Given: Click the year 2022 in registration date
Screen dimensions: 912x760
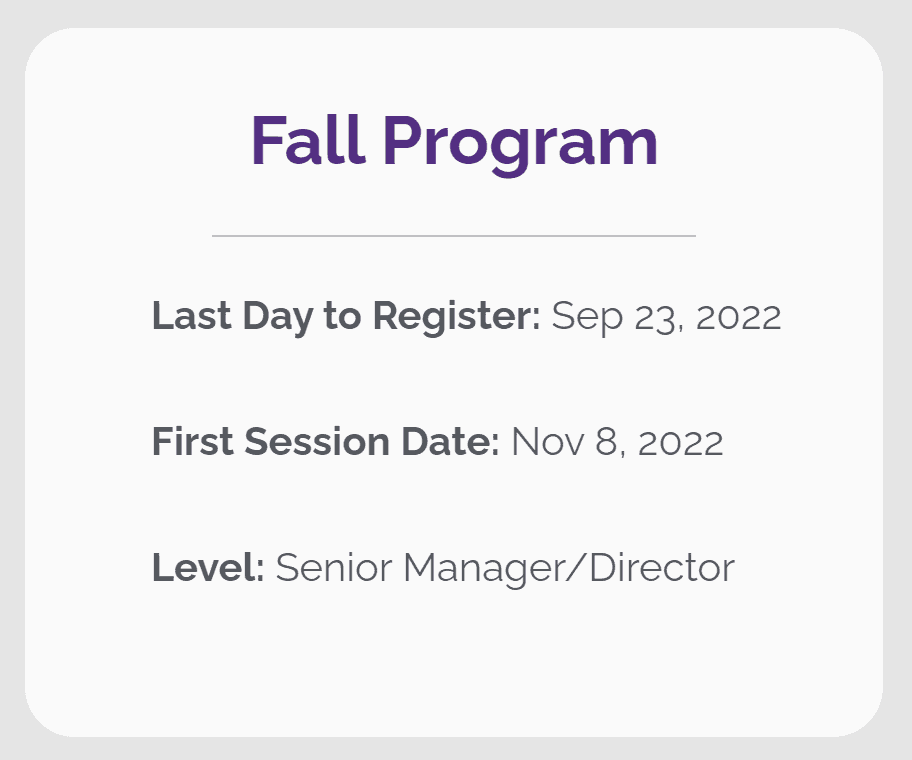Looking at the screenshot, I should pos(739,317).
